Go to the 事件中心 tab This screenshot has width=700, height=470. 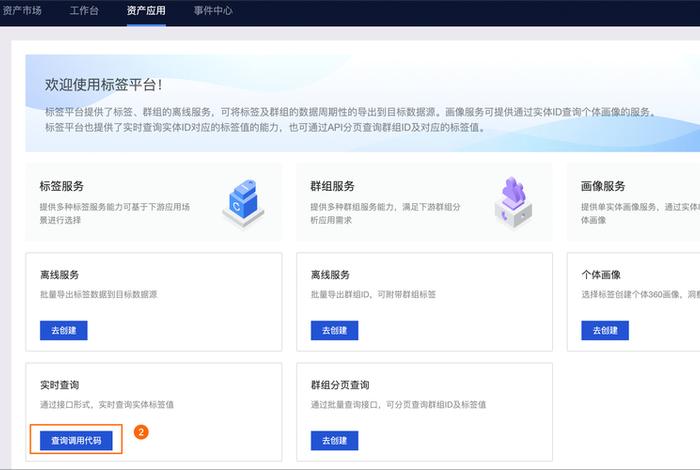click(x=212, y=11)
